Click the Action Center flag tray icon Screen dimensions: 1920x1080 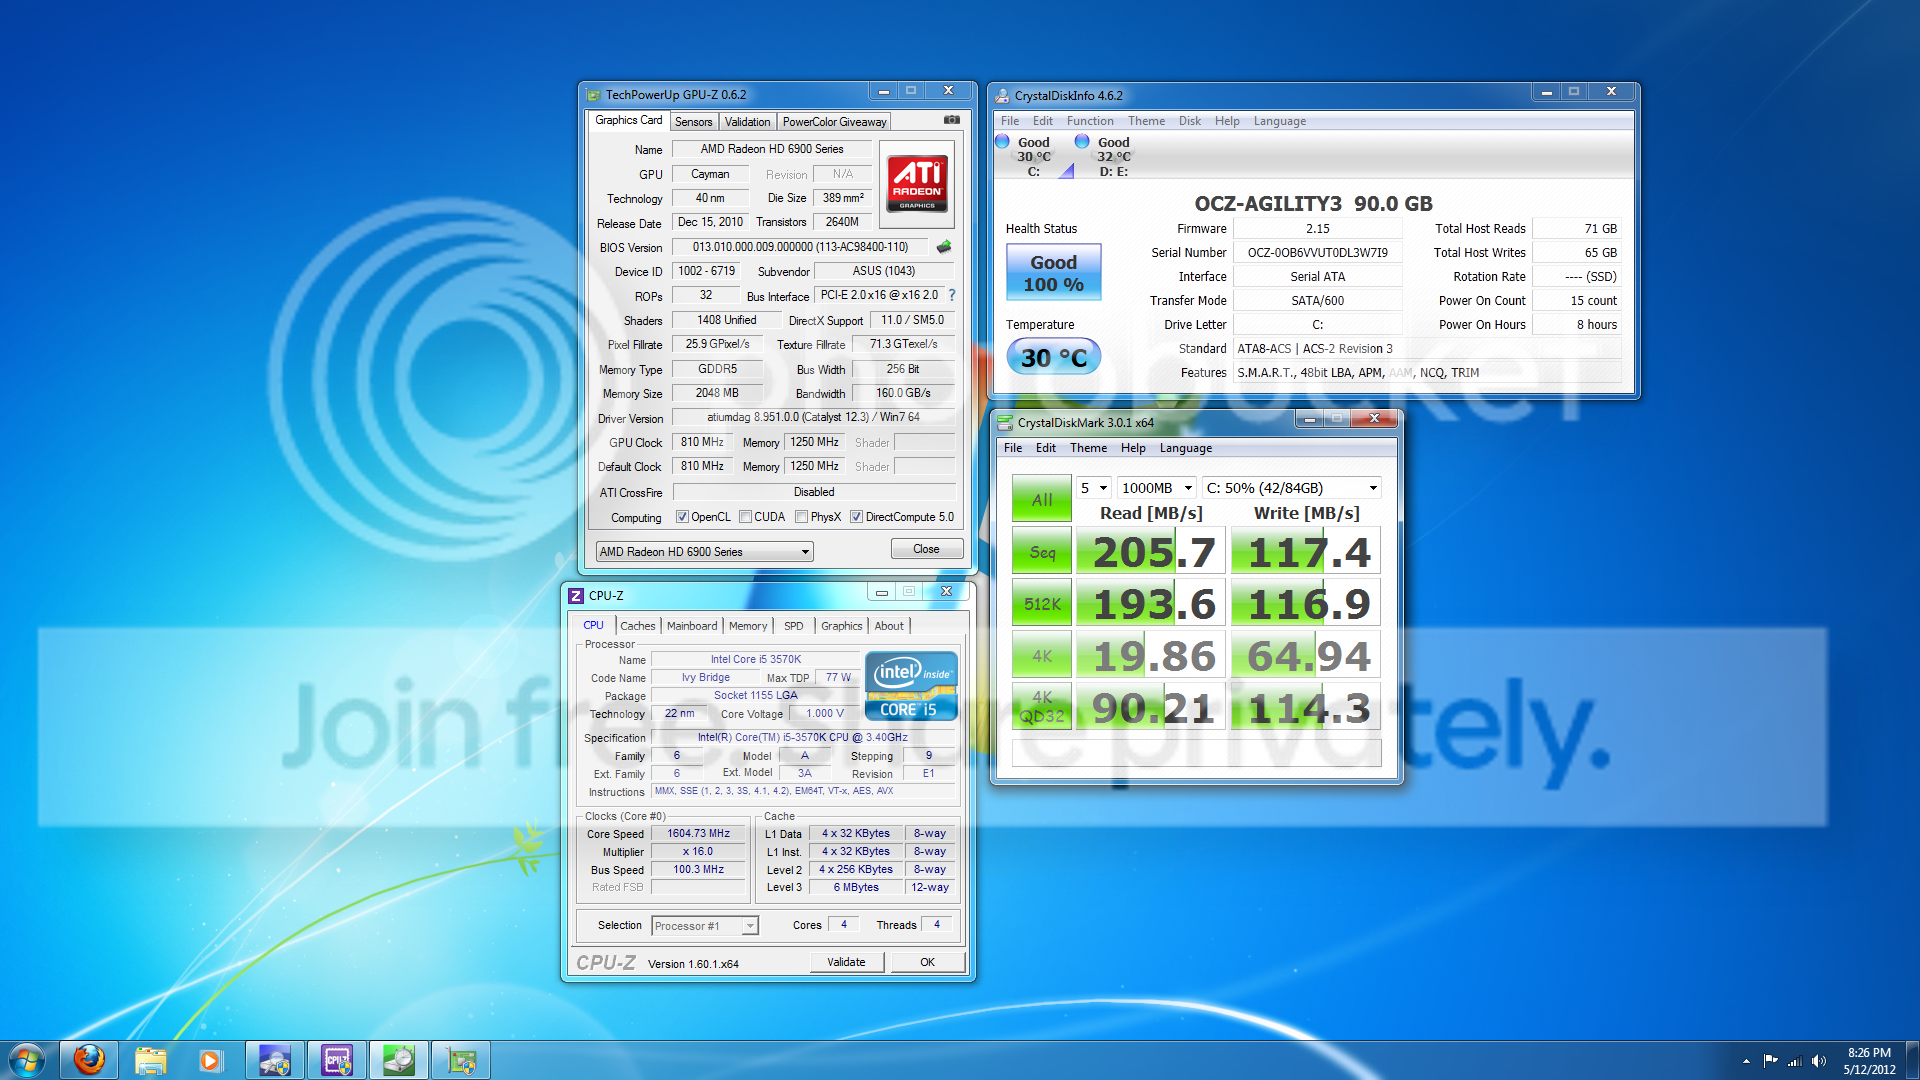pos(1771,1061)
